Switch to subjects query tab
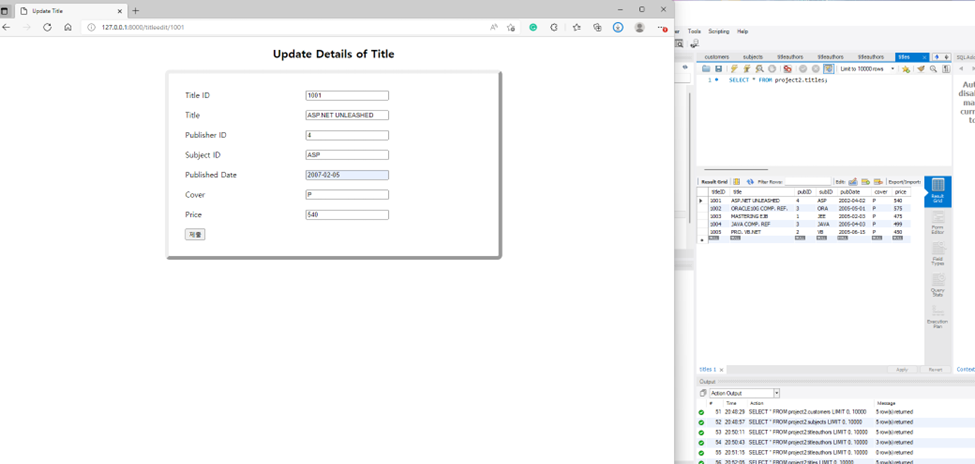975x464 pixels. pyautogui.click(x=753, y=57)
